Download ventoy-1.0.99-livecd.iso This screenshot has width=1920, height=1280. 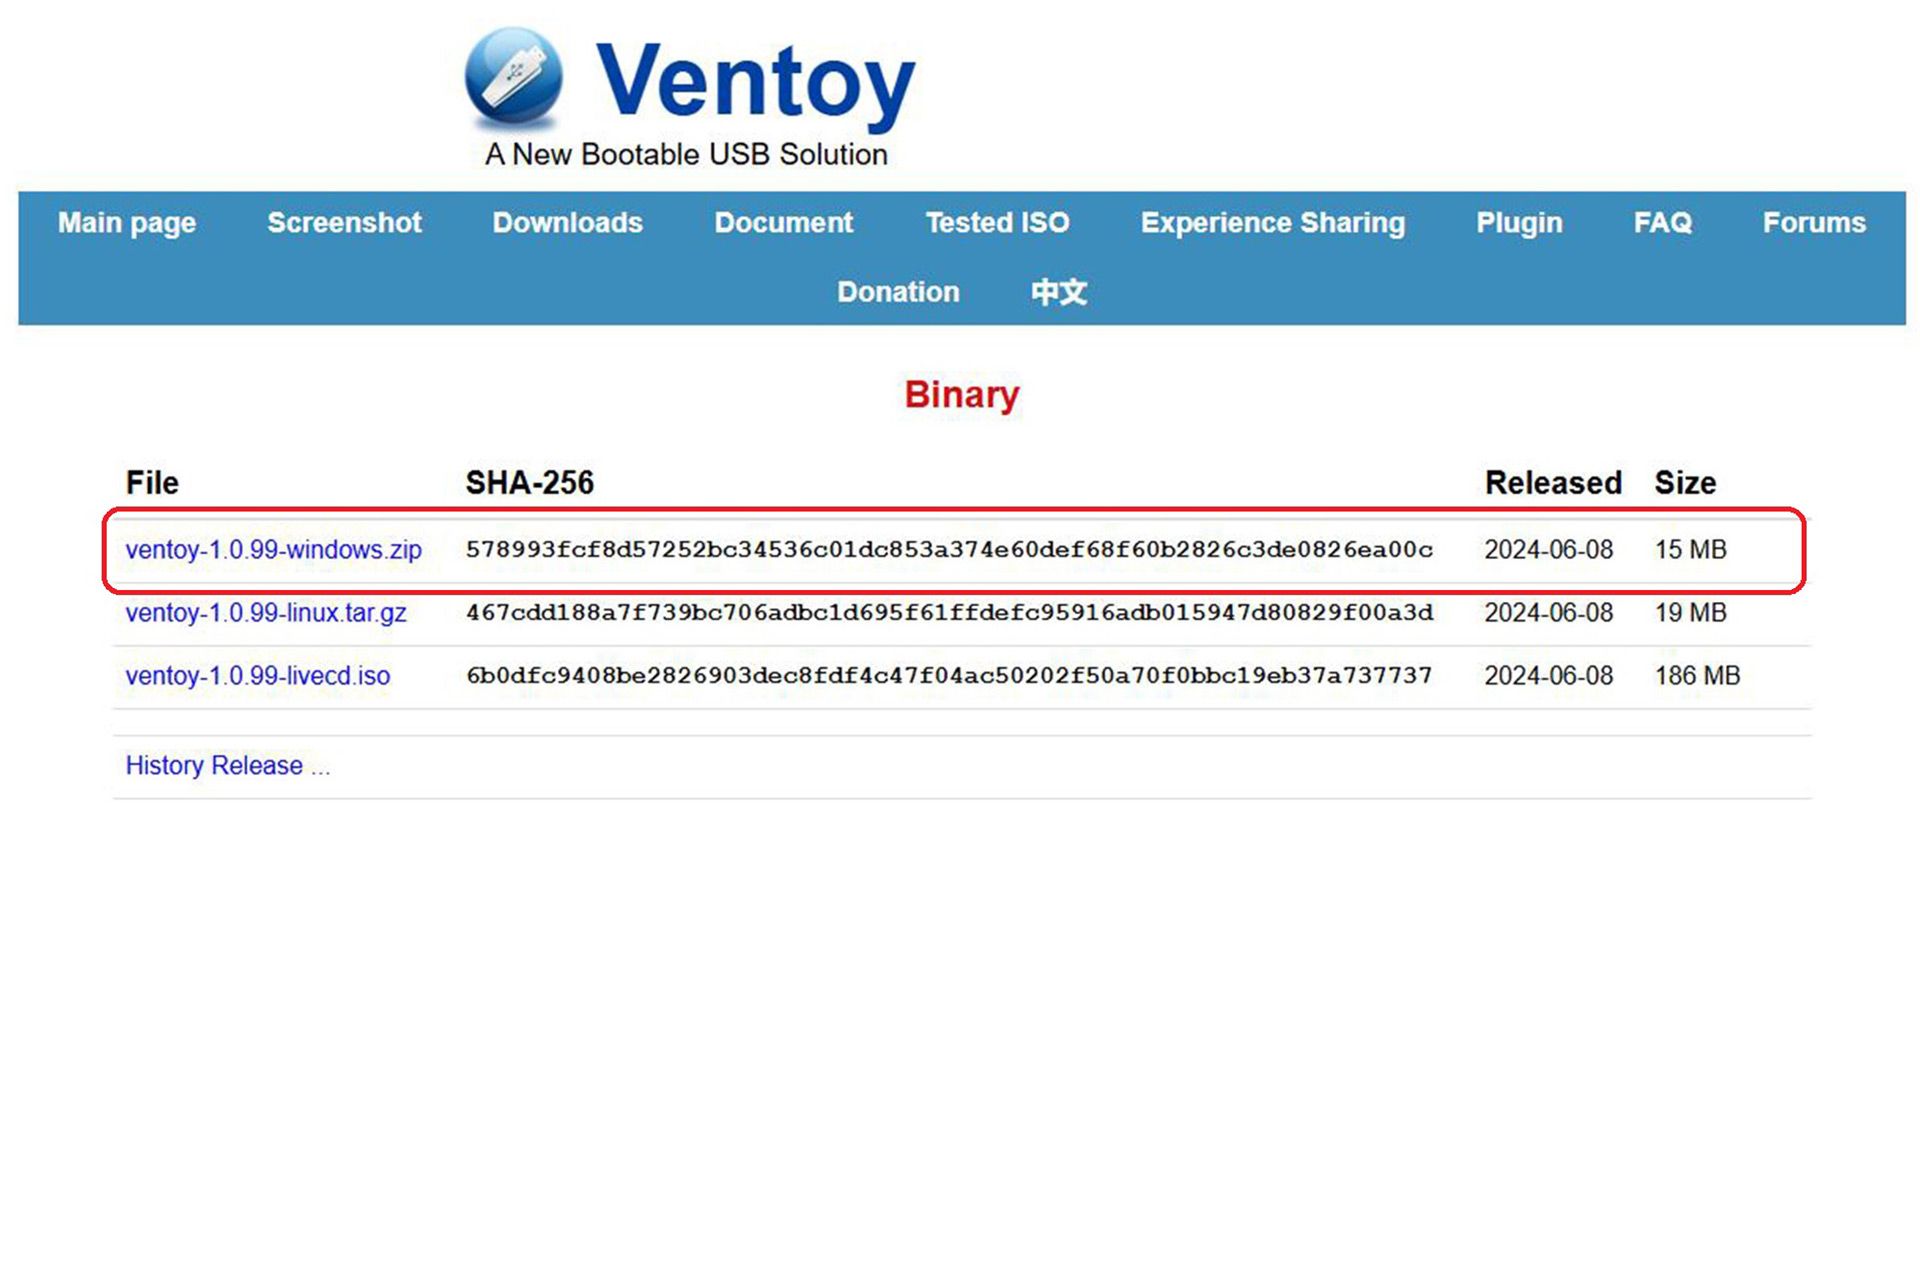[258, 676]
